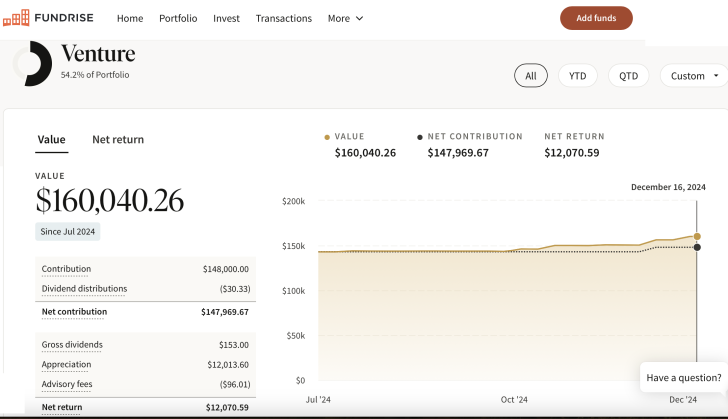Go to the Portfolio section
The height and width of the screenshot is (419, 728).
[x=178, y=19]
